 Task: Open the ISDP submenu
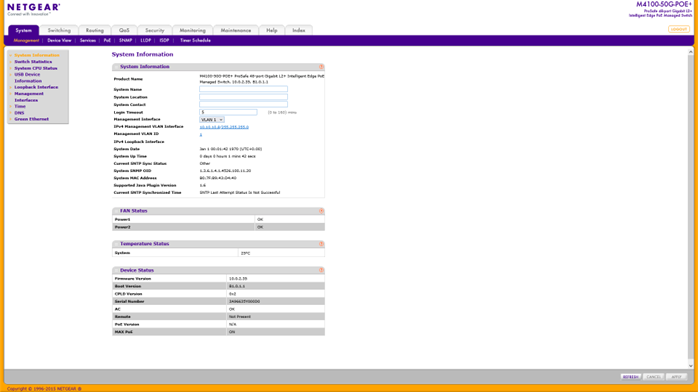pos(164,40)
